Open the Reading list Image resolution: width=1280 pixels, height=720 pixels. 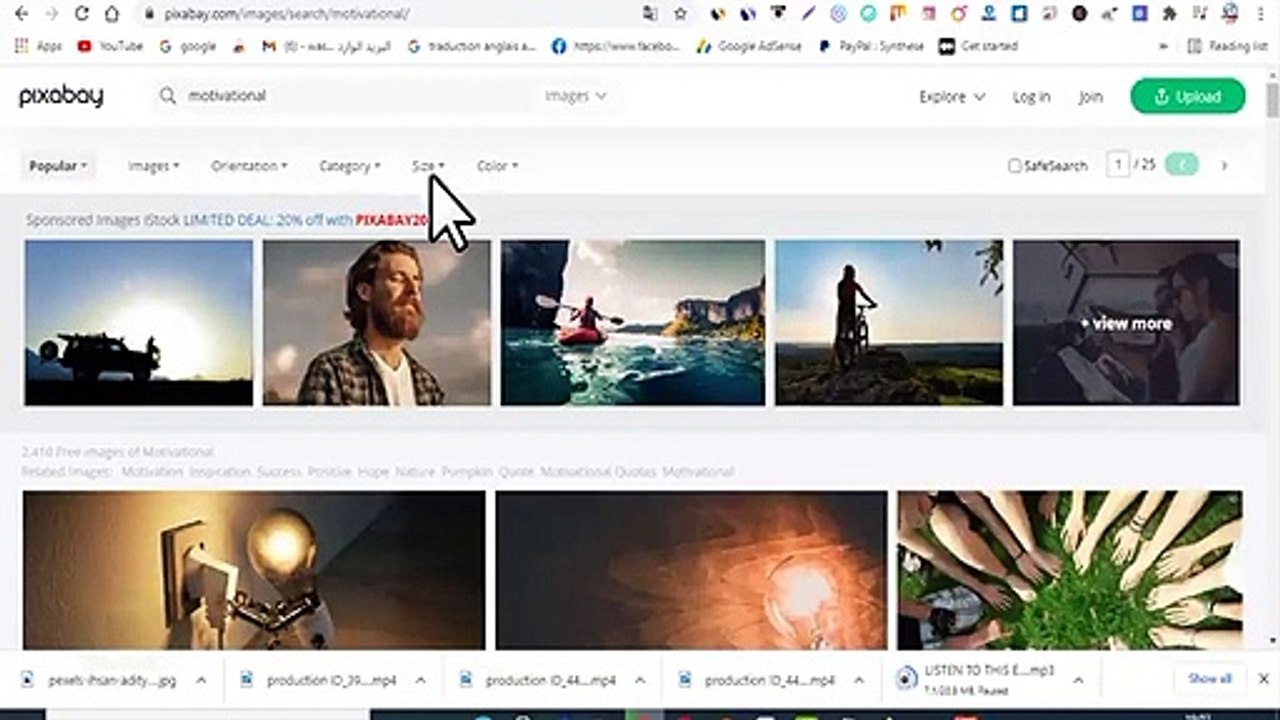[1227, 46]
